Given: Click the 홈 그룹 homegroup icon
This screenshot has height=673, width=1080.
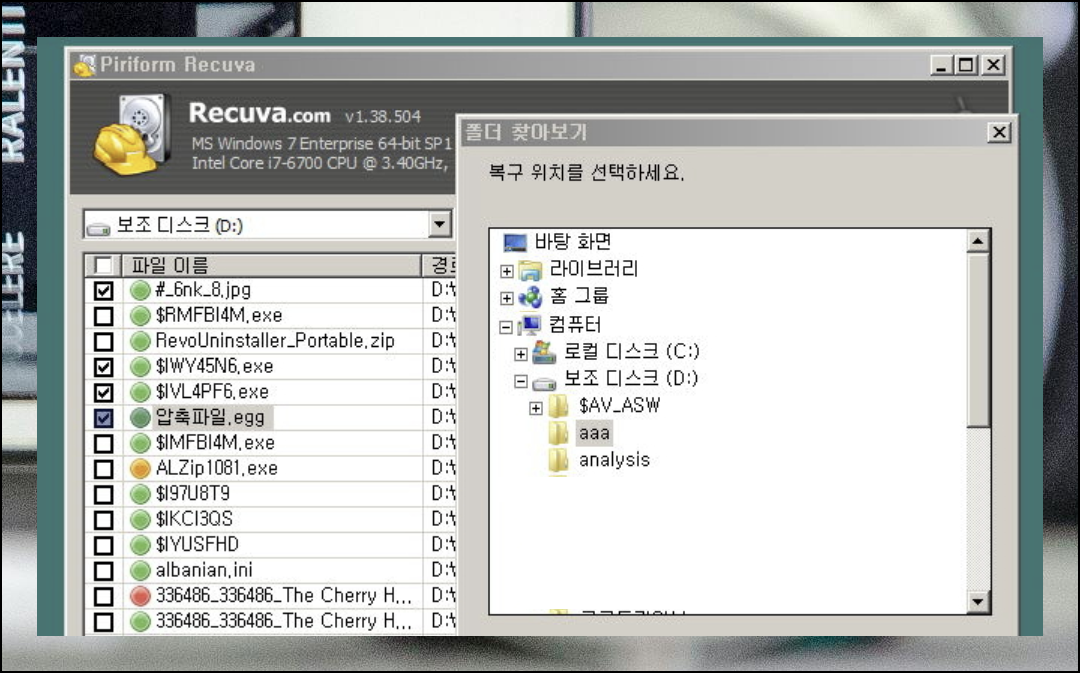Looking at the screenshot, I should 530,298.
